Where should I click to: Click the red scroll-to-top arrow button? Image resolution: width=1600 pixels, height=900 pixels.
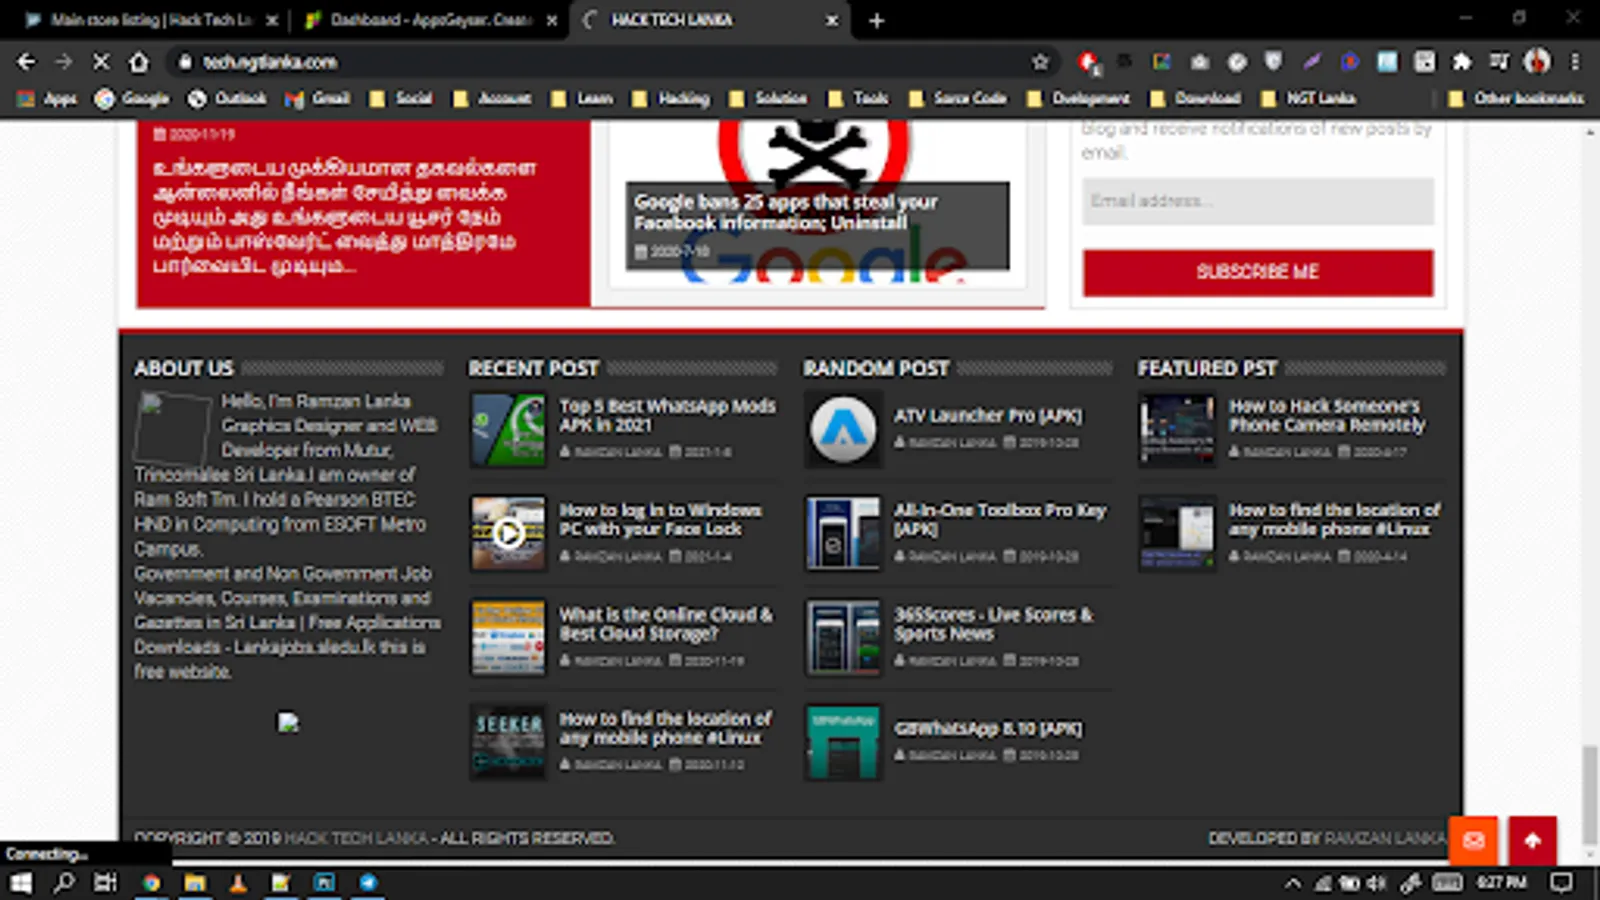point(1532,840)
